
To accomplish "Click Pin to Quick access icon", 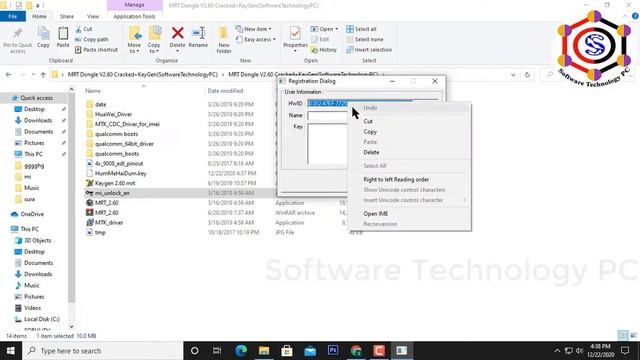I will 17,34.
